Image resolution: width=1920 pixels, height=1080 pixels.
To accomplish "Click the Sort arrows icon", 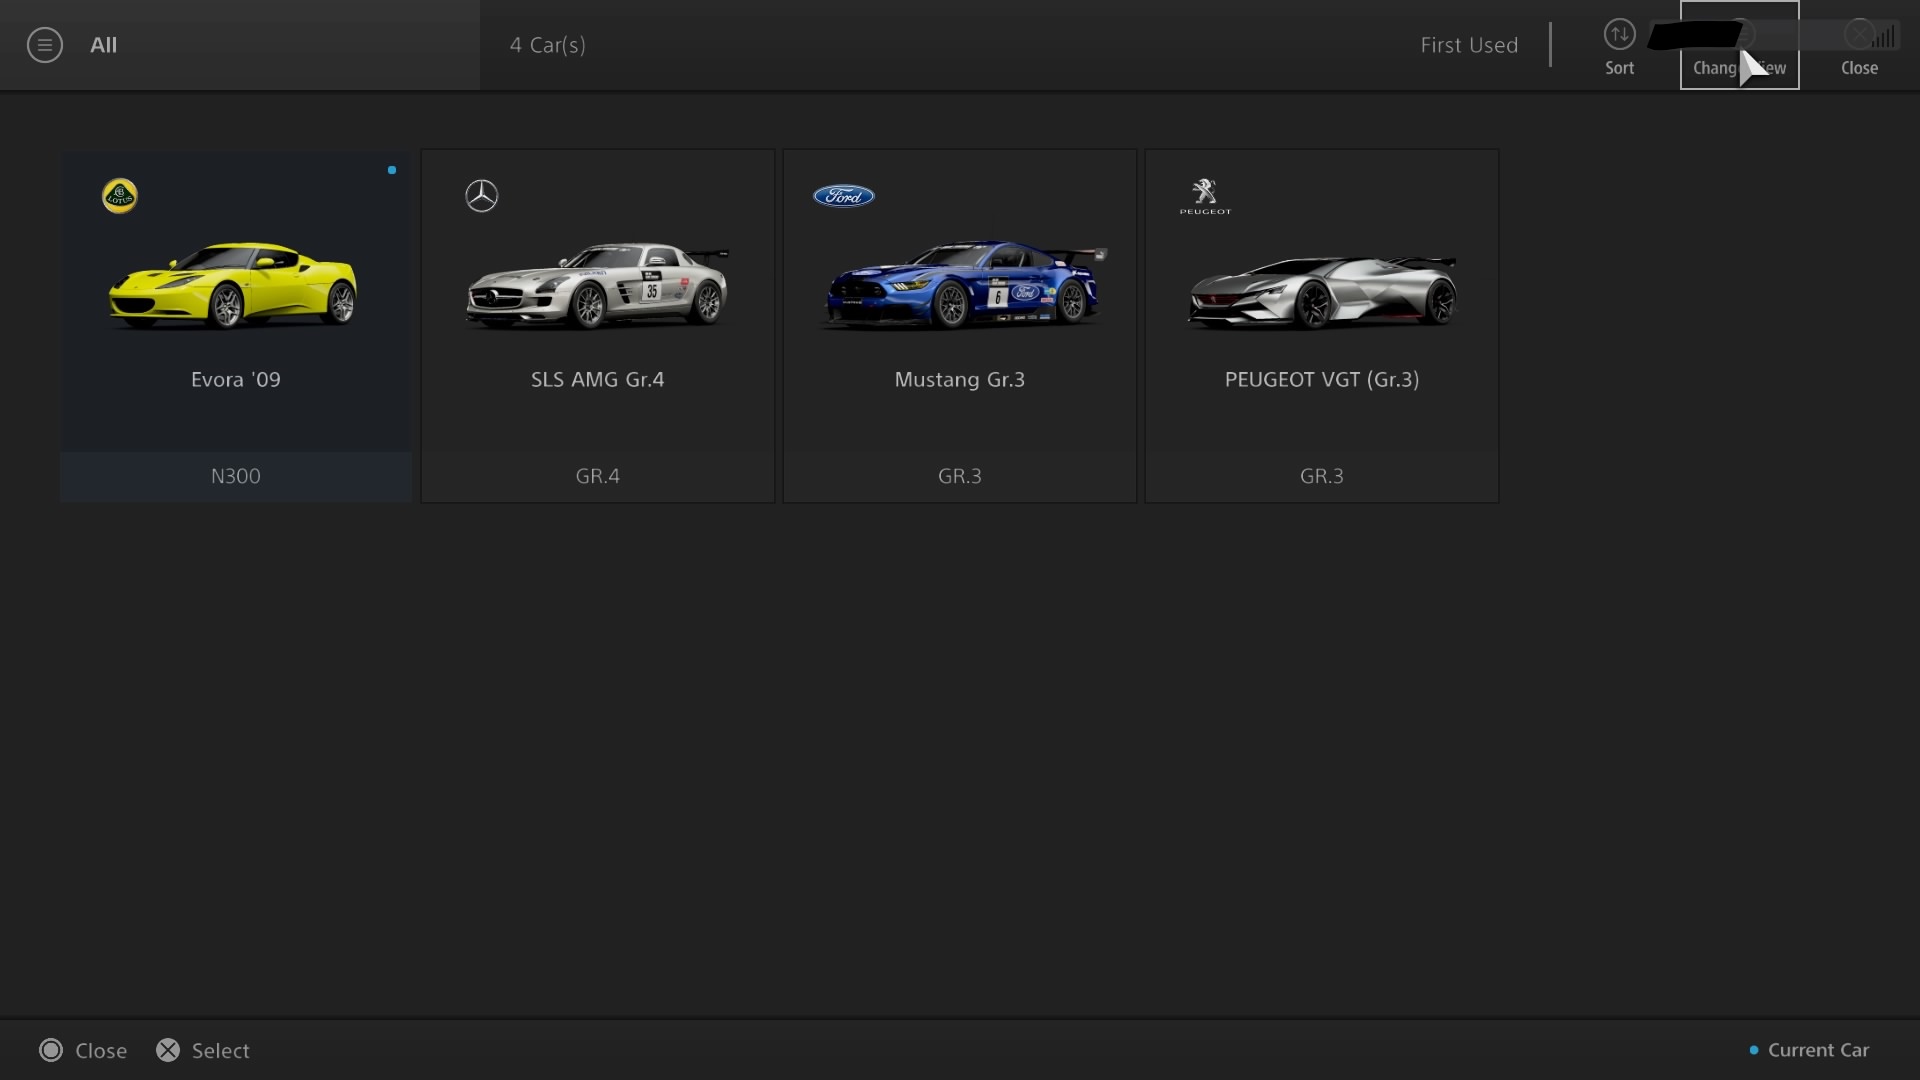I will click(1619, 35).
